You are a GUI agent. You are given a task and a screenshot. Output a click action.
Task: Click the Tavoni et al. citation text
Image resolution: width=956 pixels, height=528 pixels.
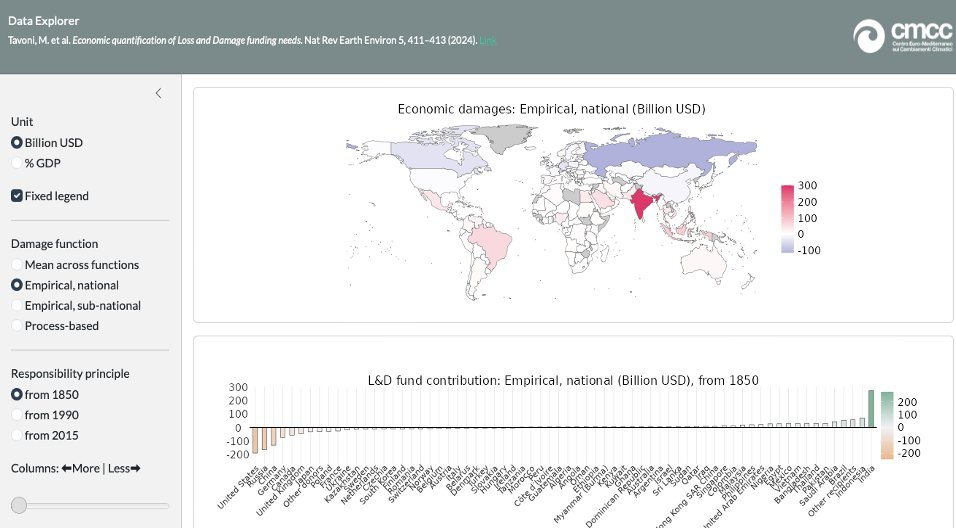[243, 41]
